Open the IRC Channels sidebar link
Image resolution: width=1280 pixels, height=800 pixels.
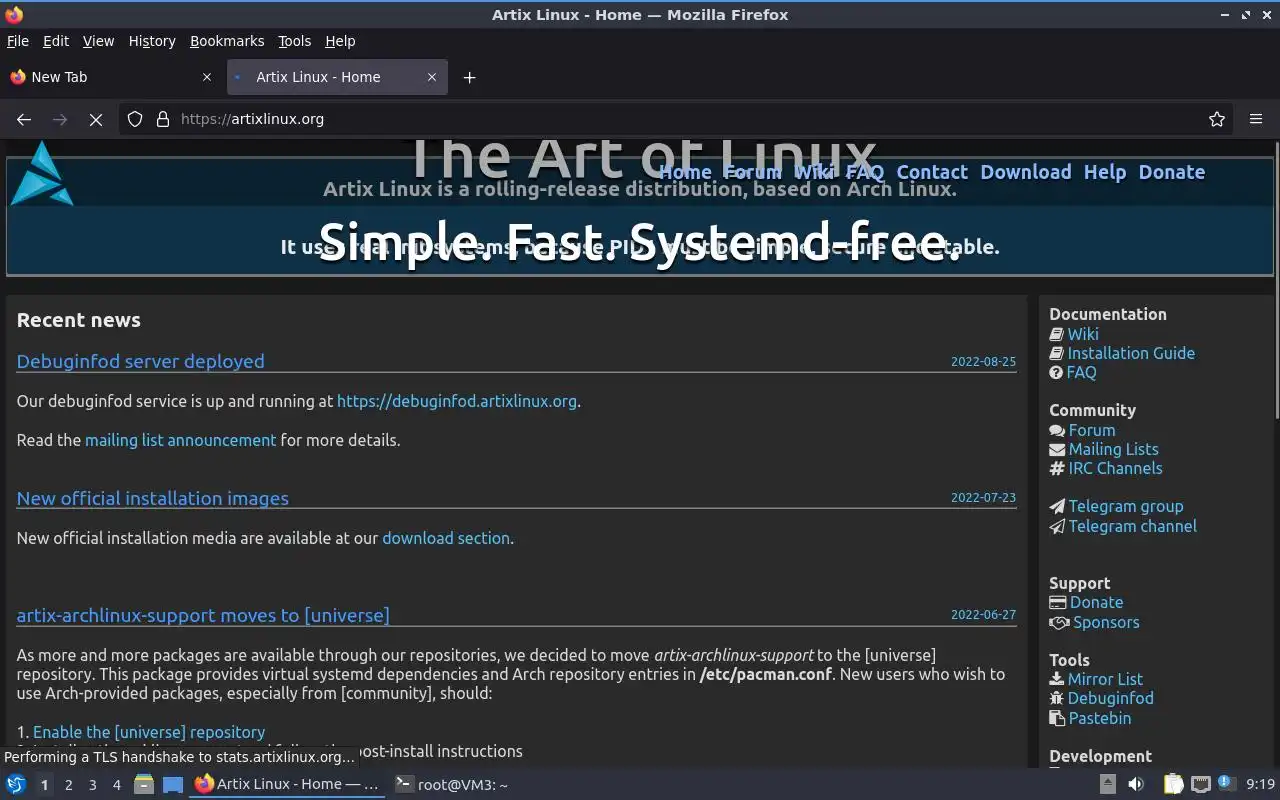(1115, 468)
